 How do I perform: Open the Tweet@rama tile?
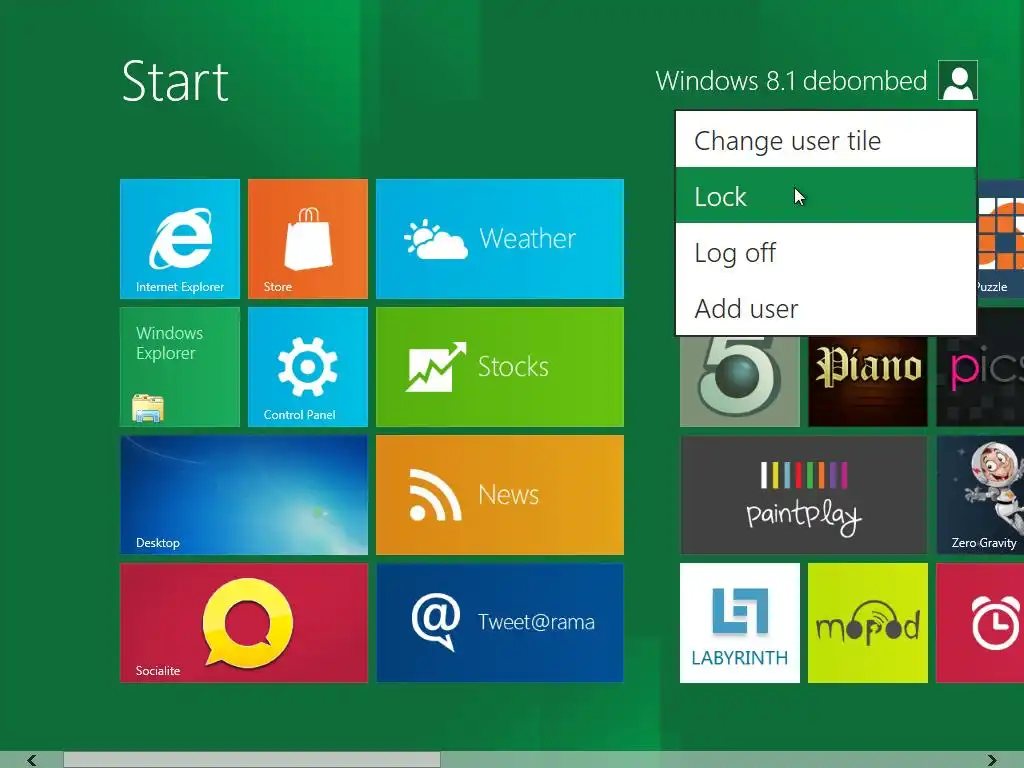[500, 623]
